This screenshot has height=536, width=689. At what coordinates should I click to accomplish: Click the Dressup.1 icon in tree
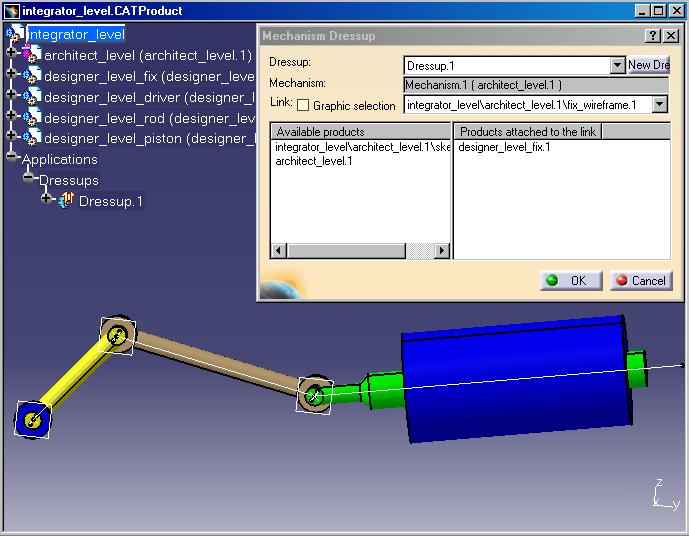click(68, 201)
